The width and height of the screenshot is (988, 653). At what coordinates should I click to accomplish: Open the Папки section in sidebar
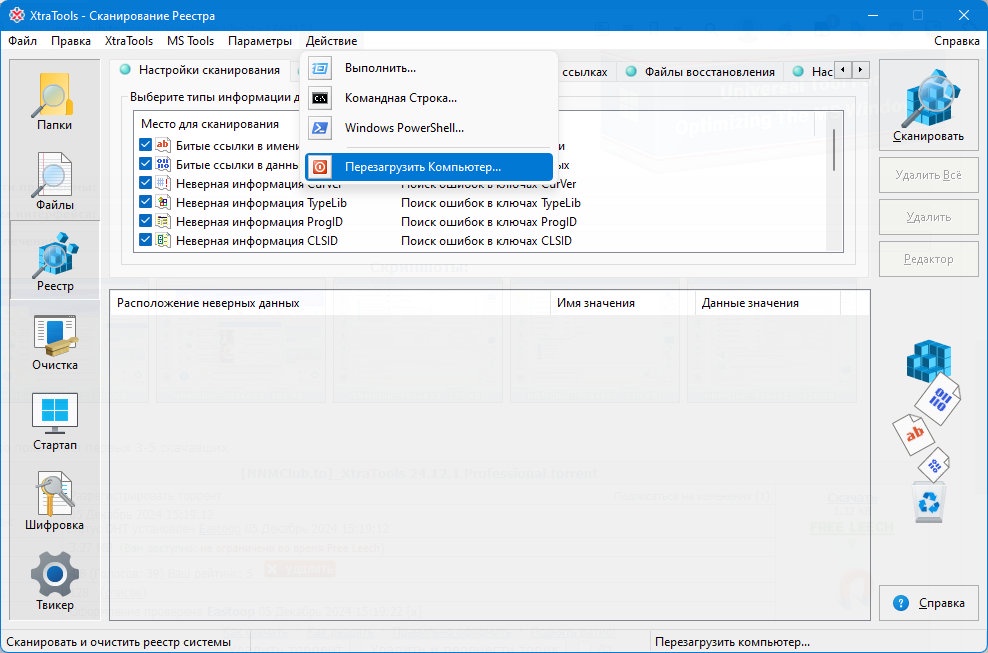[x=54, y=101]
